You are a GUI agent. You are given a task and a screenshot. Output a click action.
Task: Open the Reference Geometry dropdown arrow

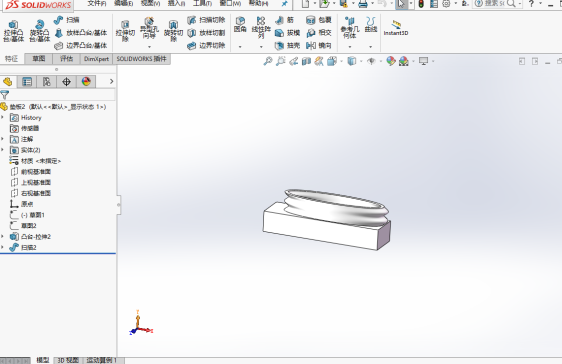(349, 47)
